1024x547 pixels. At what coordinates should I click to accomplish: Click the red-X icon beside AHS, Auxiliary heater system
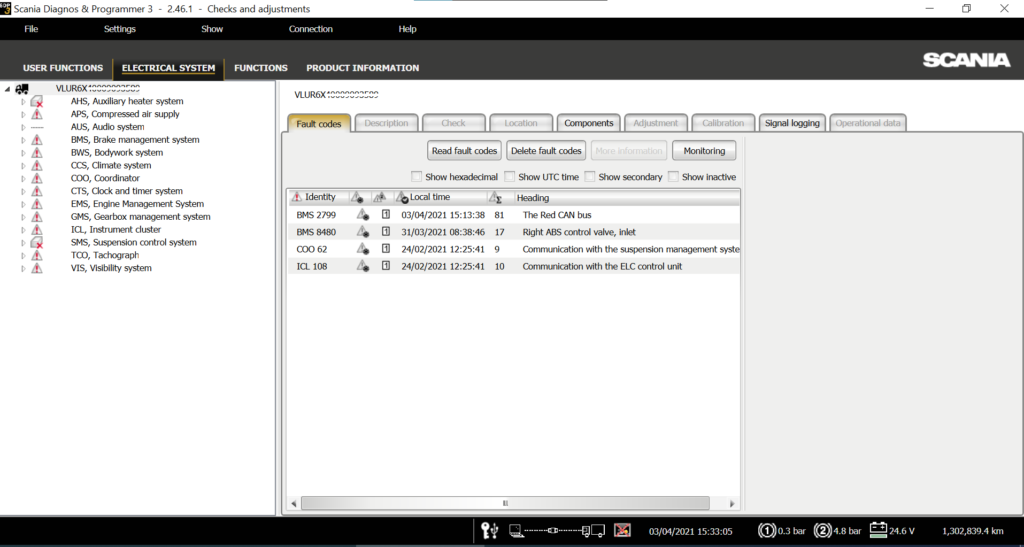pyautogui.click(x=37, y=101)
